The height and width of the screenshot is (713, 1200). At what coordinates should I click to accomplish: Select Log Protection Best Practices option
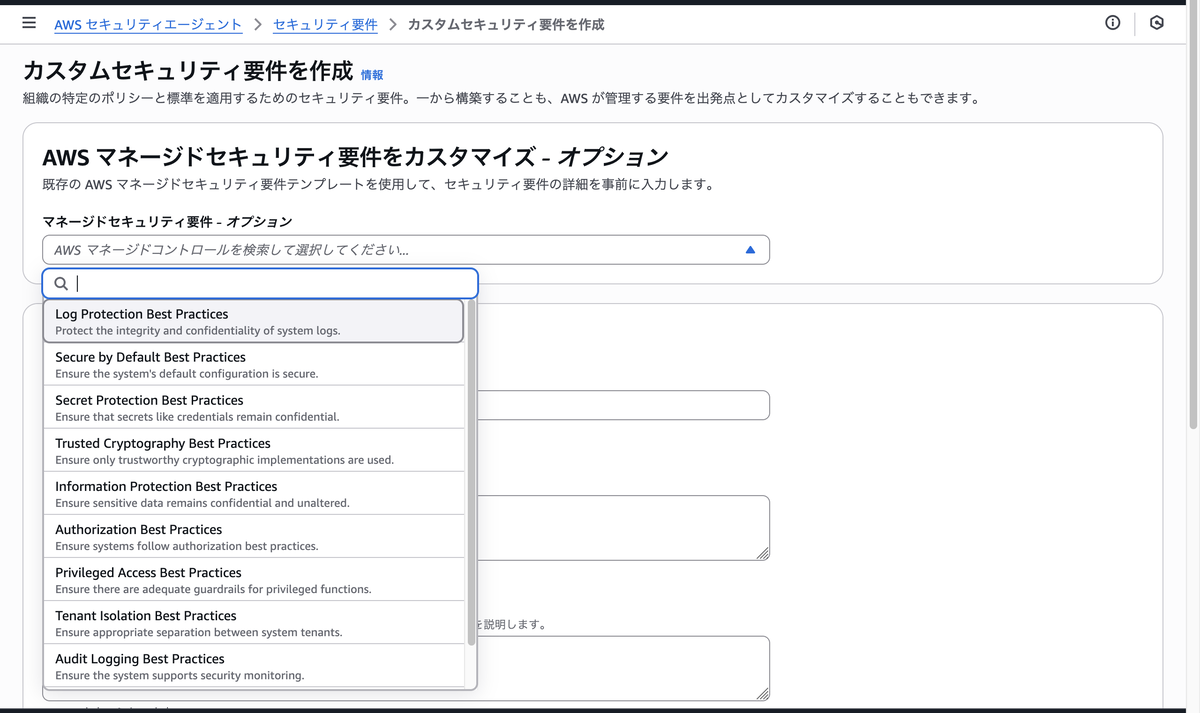[x=253, y=322]
